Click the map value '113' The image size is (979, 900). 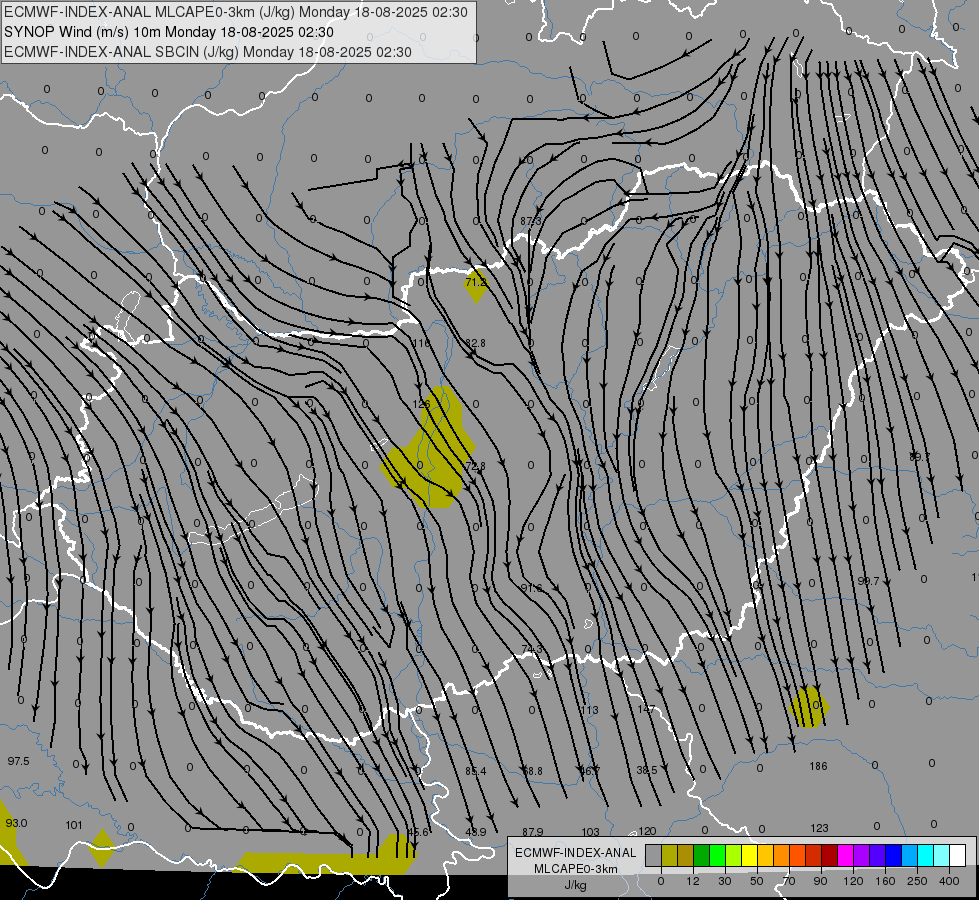[x=589, y=710]
